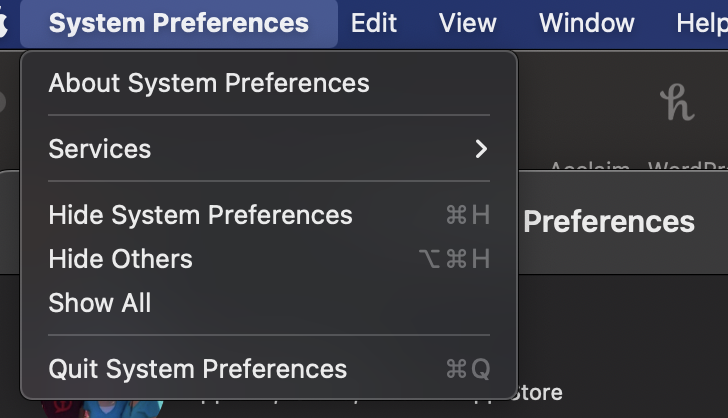Open the Window menu
The width and height of the screenshot is (728, 418).
coord(586,23)
